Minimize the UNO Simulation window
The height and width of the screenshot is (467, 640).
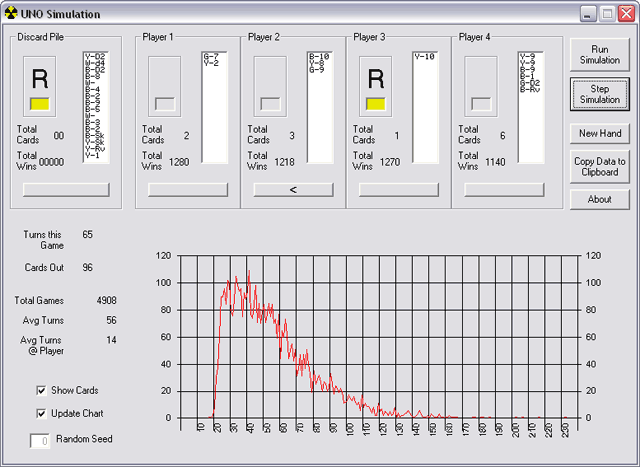click(x=588, y=14)
